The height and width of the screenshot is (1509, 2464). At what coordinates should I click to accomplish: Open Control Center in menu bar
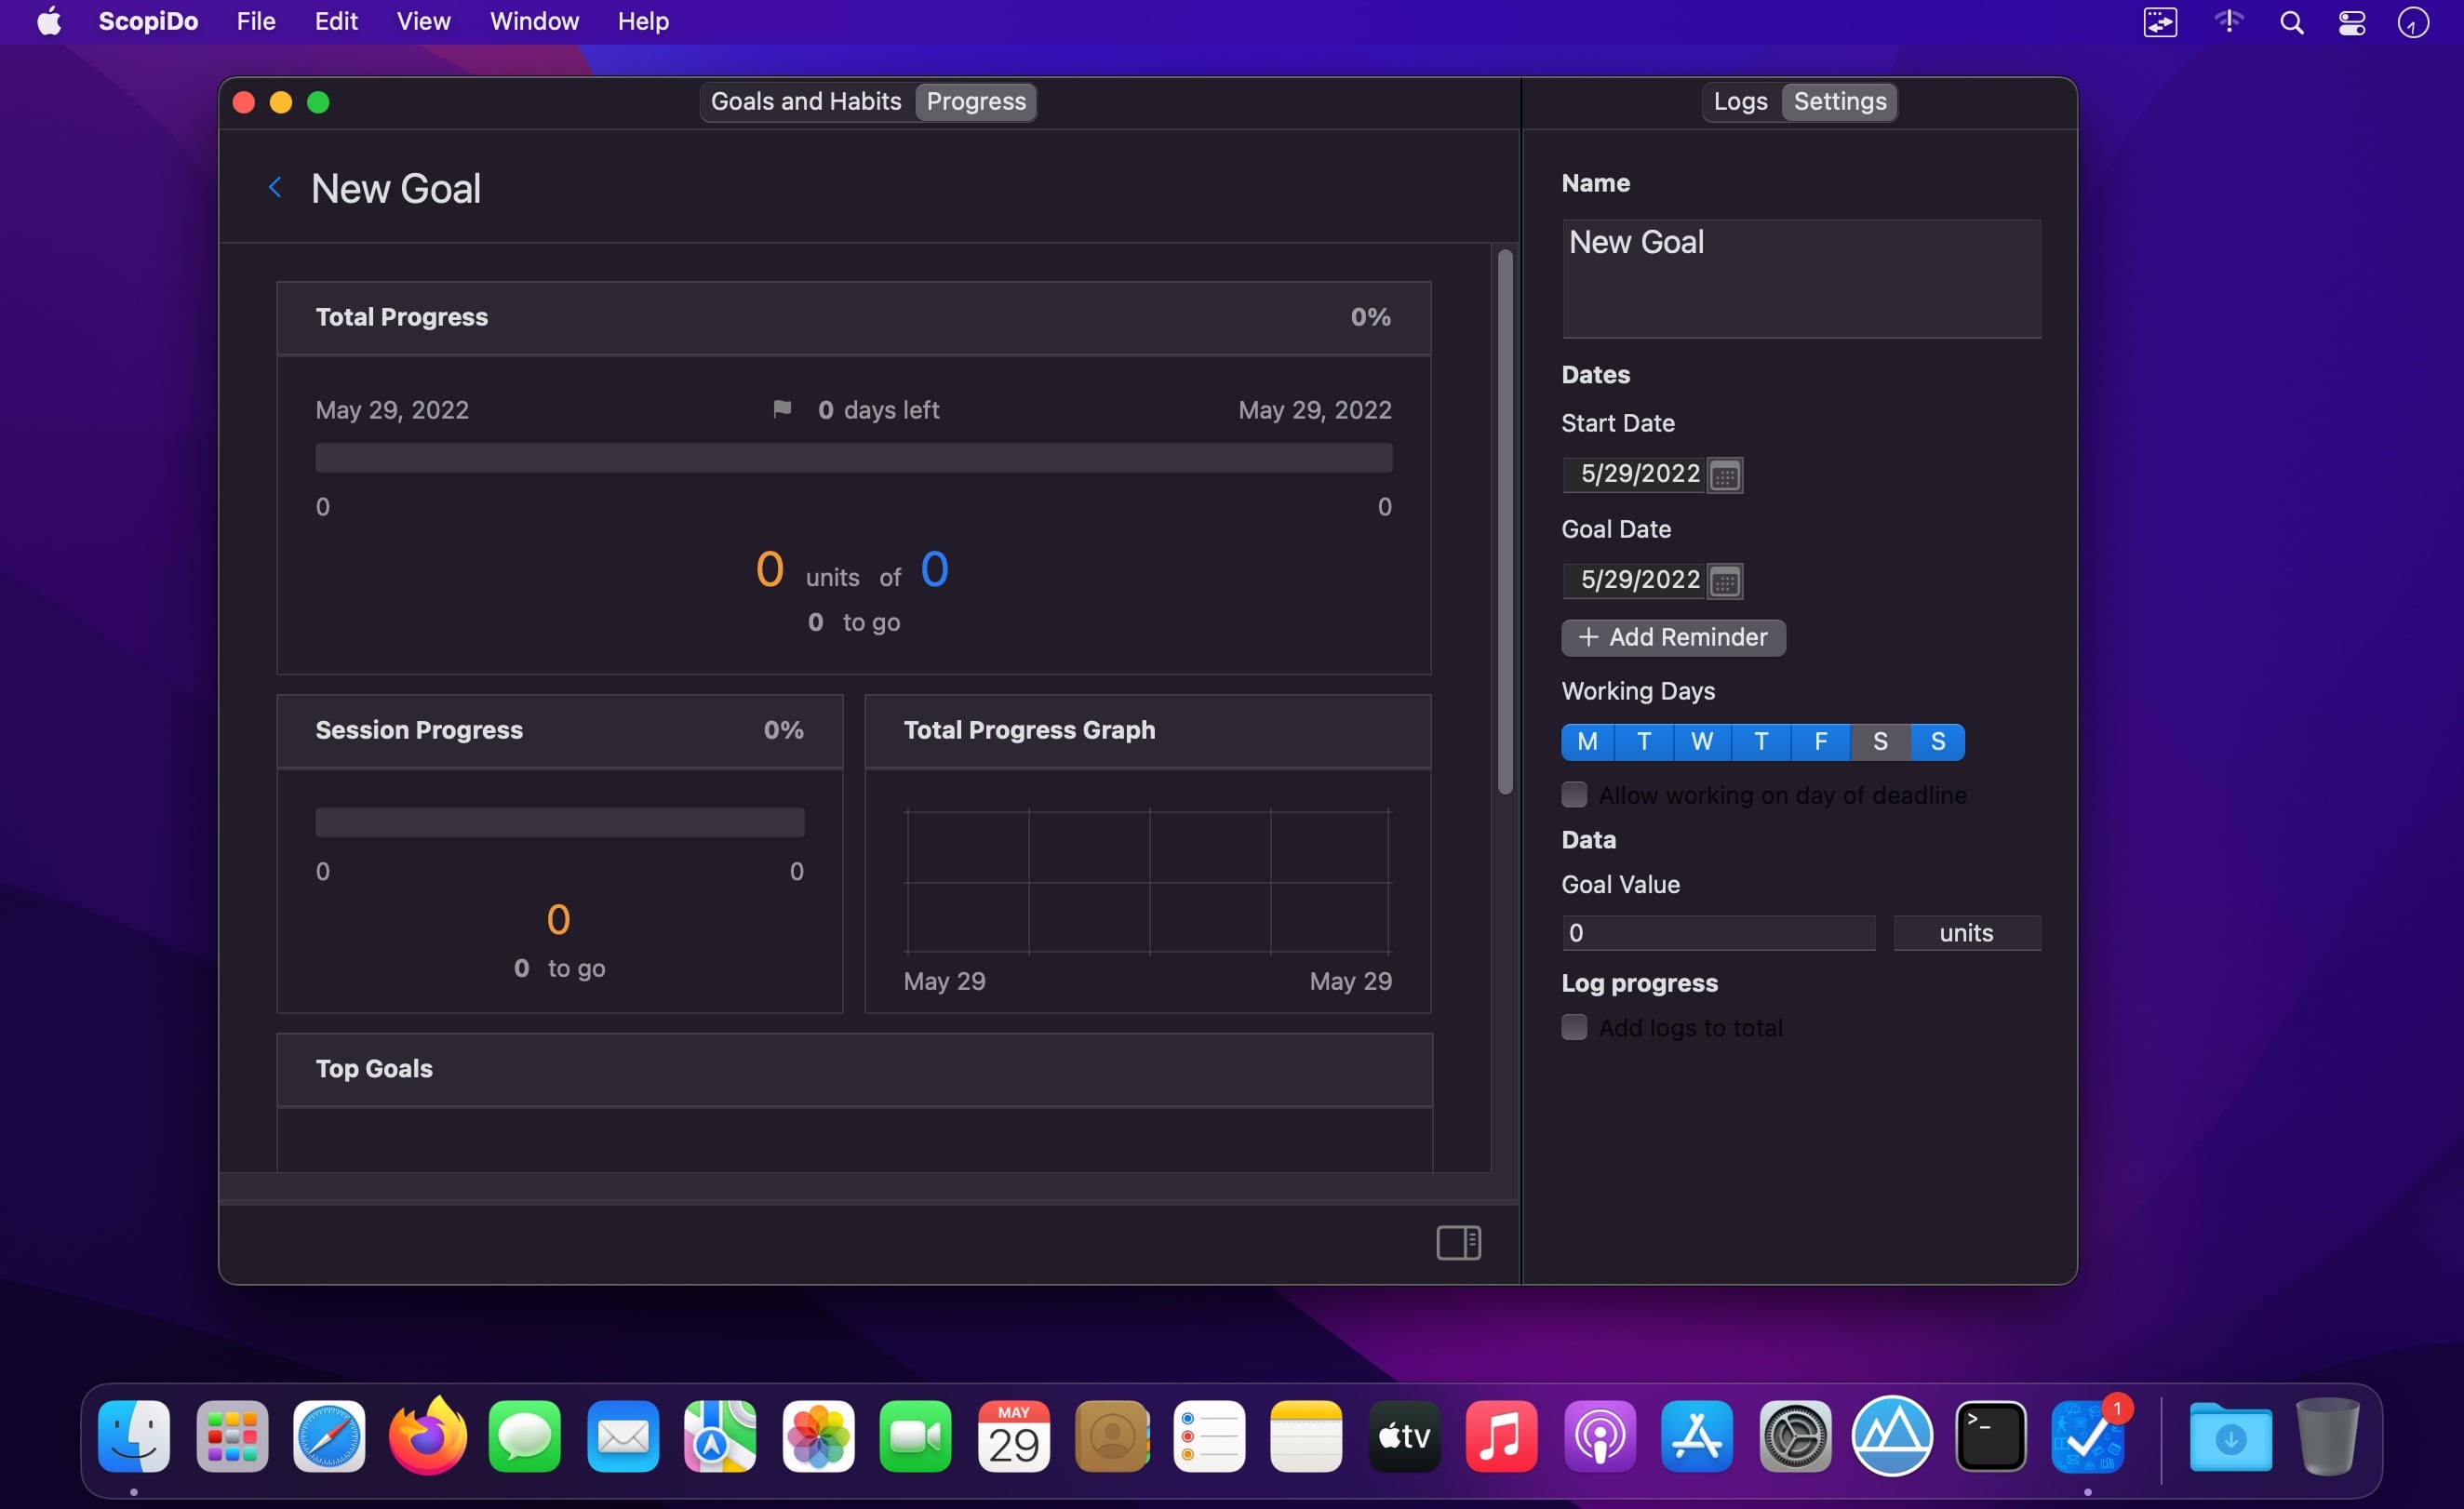2351,22
